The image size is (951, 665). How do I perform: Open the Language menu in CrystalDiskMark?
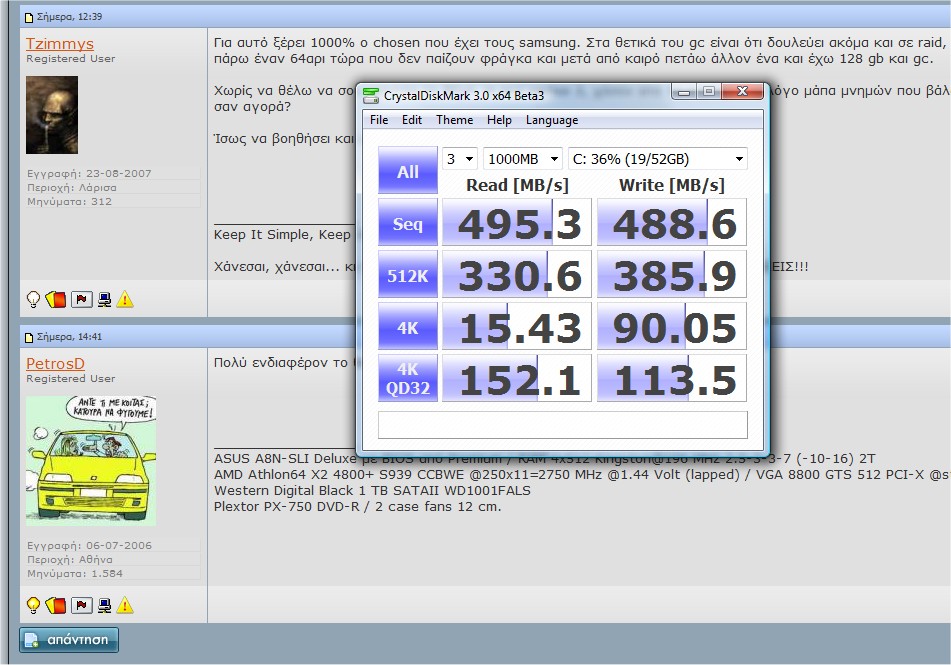552,120
